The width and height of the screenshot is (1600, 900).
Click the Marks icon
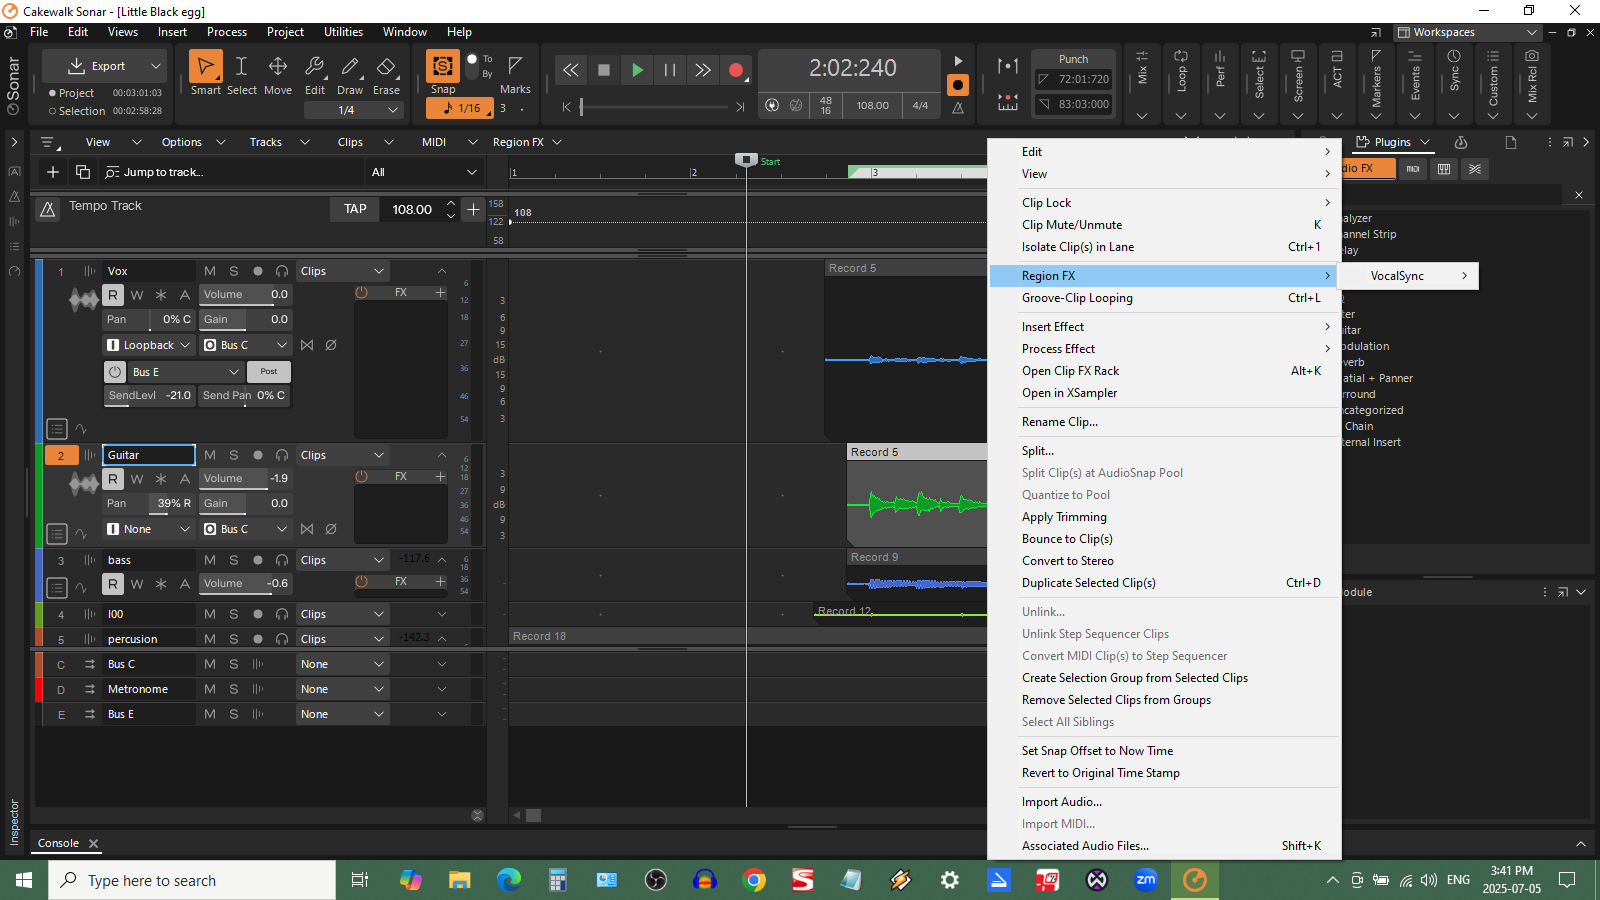(x=515, y=66)
